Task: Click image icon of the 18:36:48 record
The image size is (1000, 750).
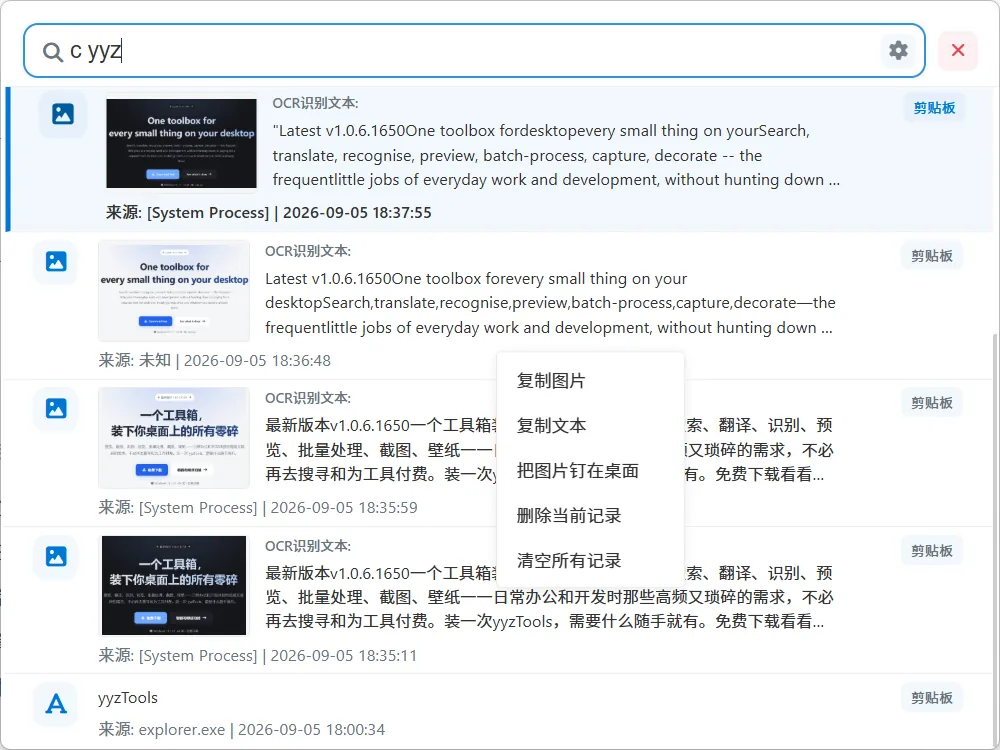Action: coord(56,261)
